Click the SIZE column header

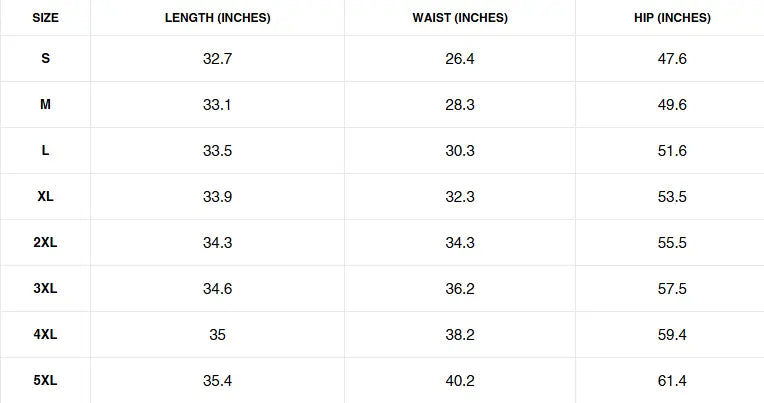pyautogui.click(x=45, y=18)
